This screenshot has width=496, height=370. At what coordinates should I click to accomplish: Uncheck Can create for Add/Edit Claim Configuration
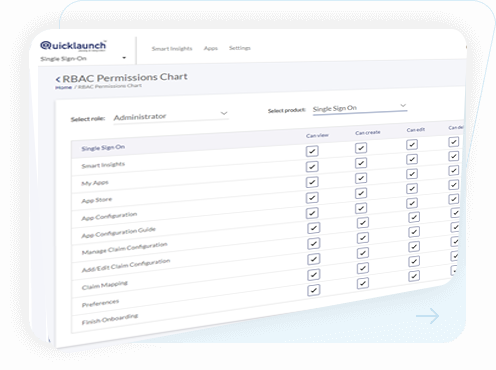(x=363, y=238)
